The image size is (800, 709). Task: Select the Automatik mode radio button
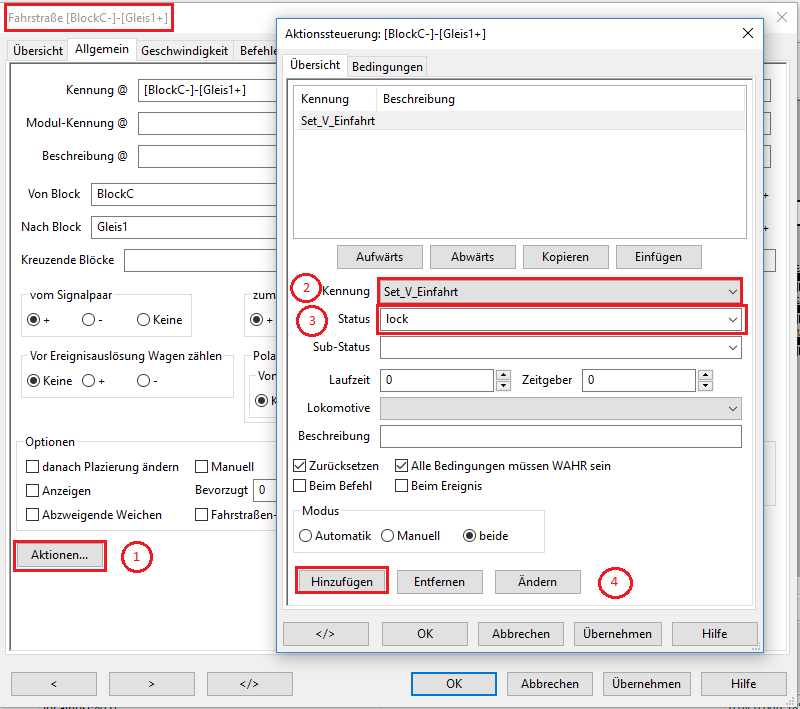point(306,536)
